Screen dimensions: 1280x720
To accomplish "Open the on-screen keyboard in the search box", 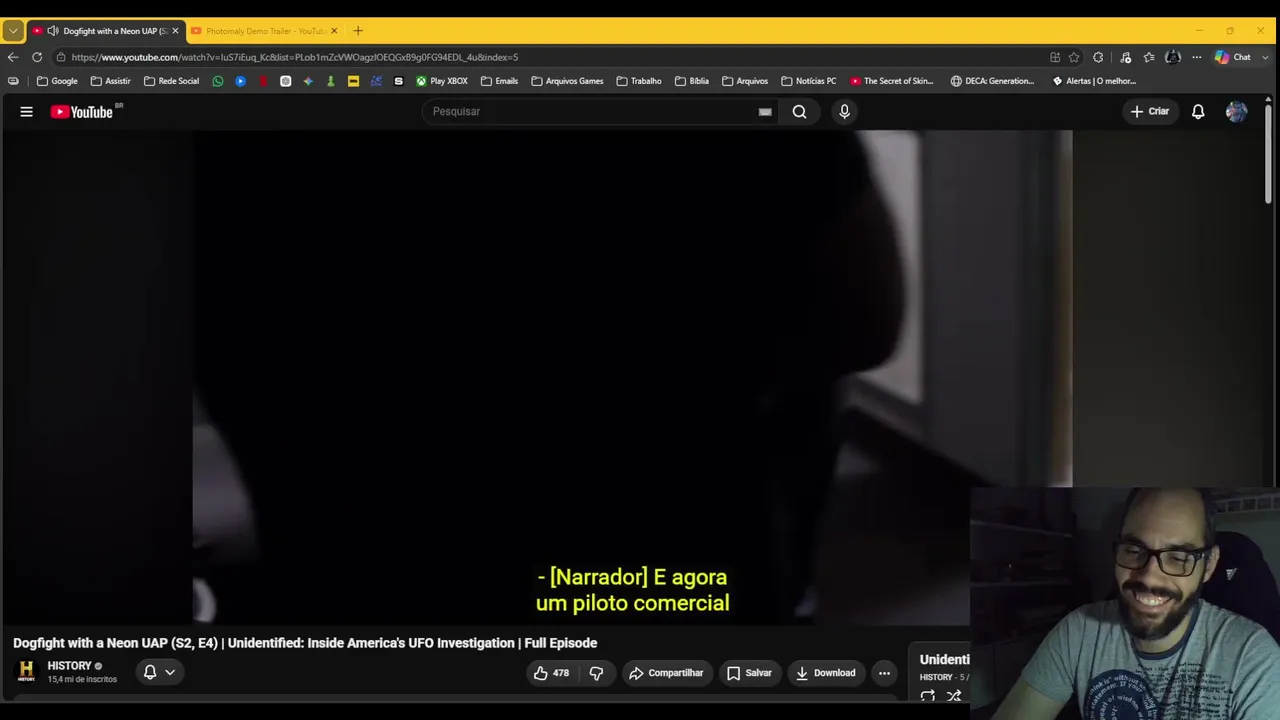I will tap(765, 112).
